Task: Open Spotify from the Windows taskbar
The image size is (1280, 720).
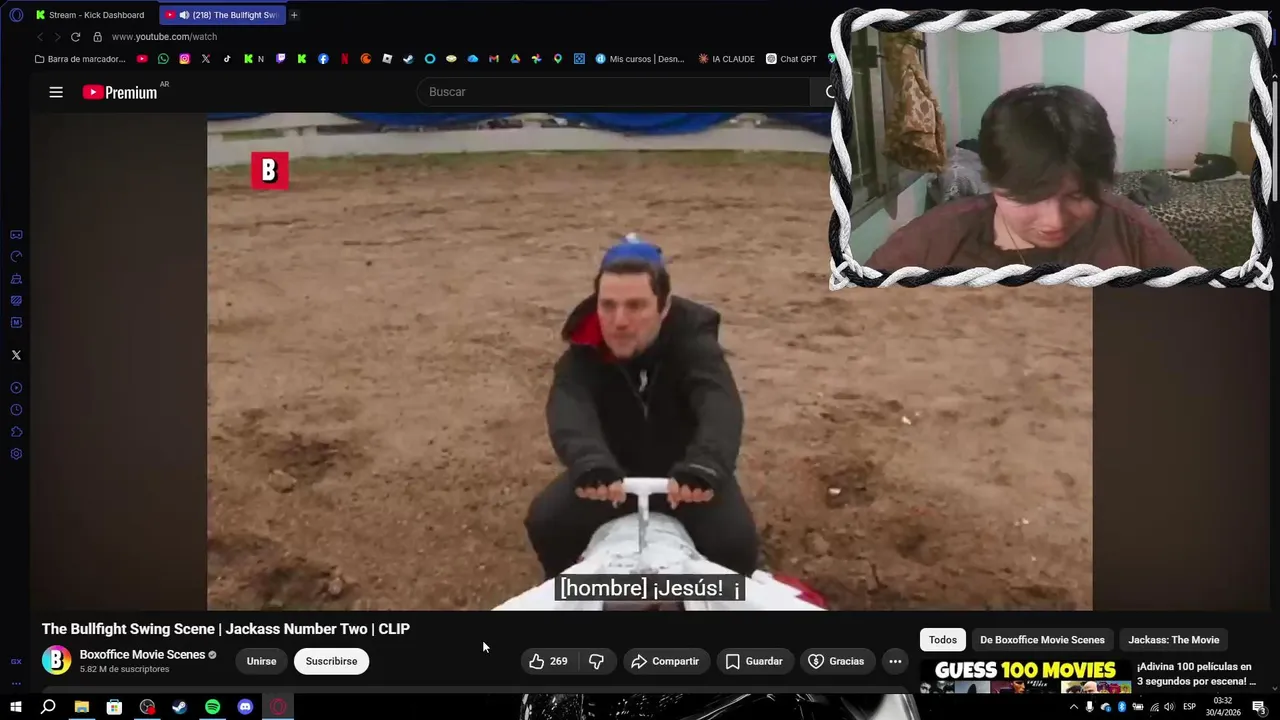Action: (x=212, y=707)
